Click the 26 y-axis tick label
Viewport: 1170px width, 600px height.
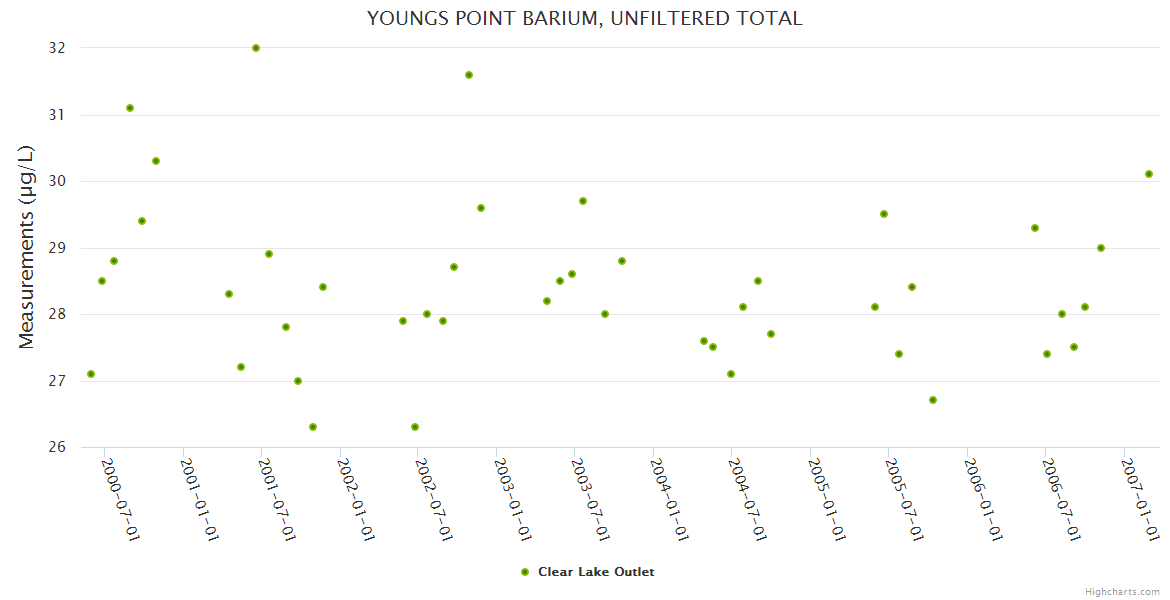pos(56,447)
